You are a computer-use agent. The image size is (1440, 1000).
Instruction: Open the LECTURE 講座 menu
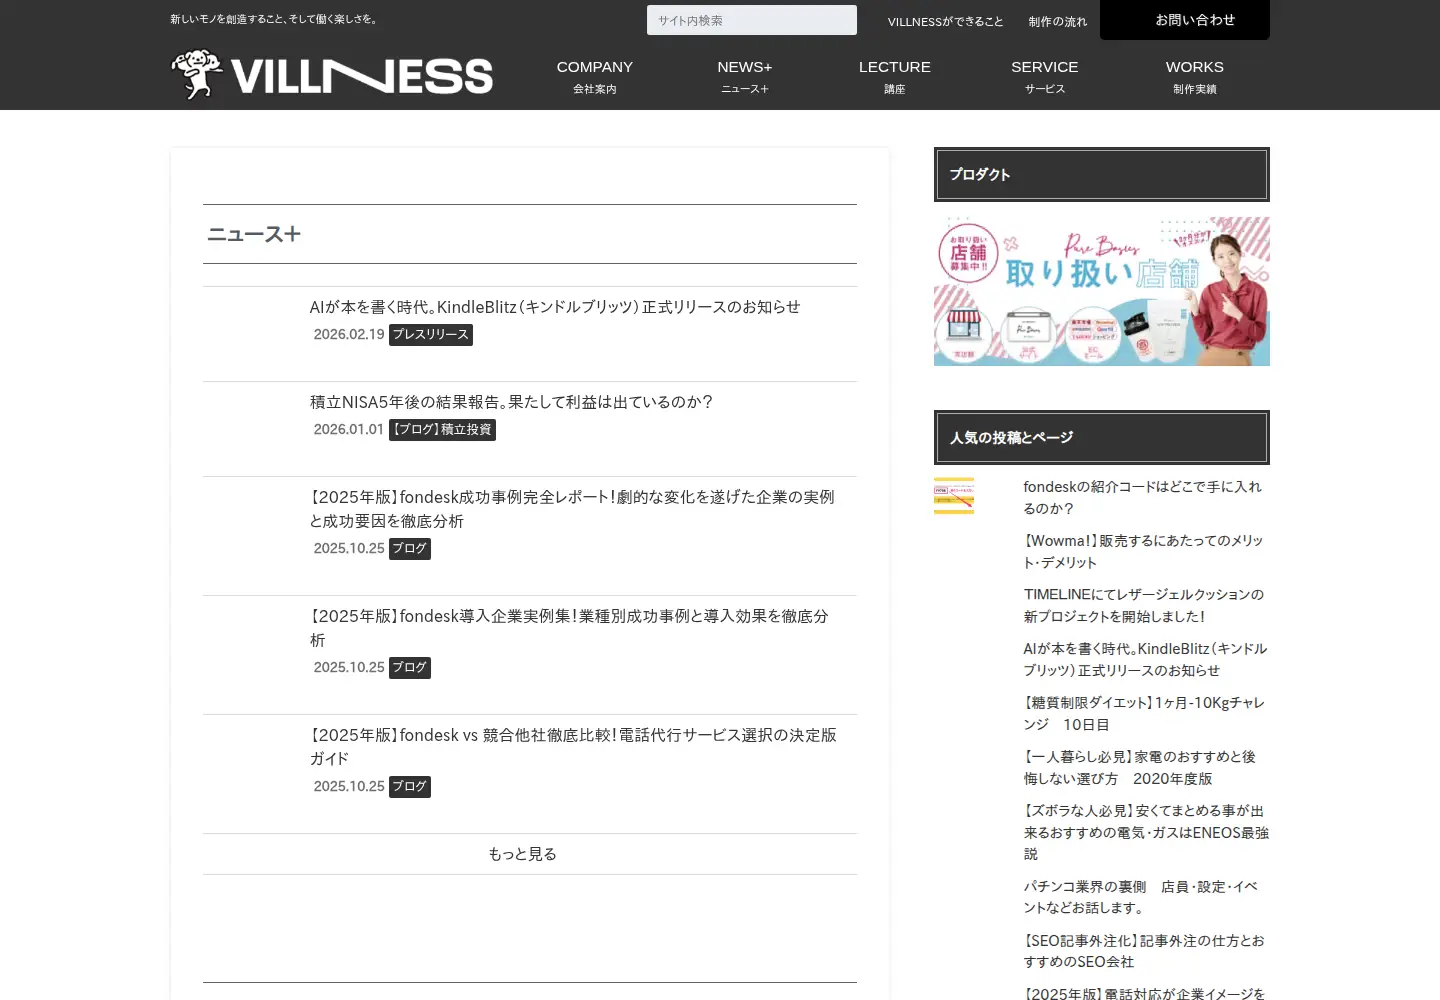click(x=895, y=76)
